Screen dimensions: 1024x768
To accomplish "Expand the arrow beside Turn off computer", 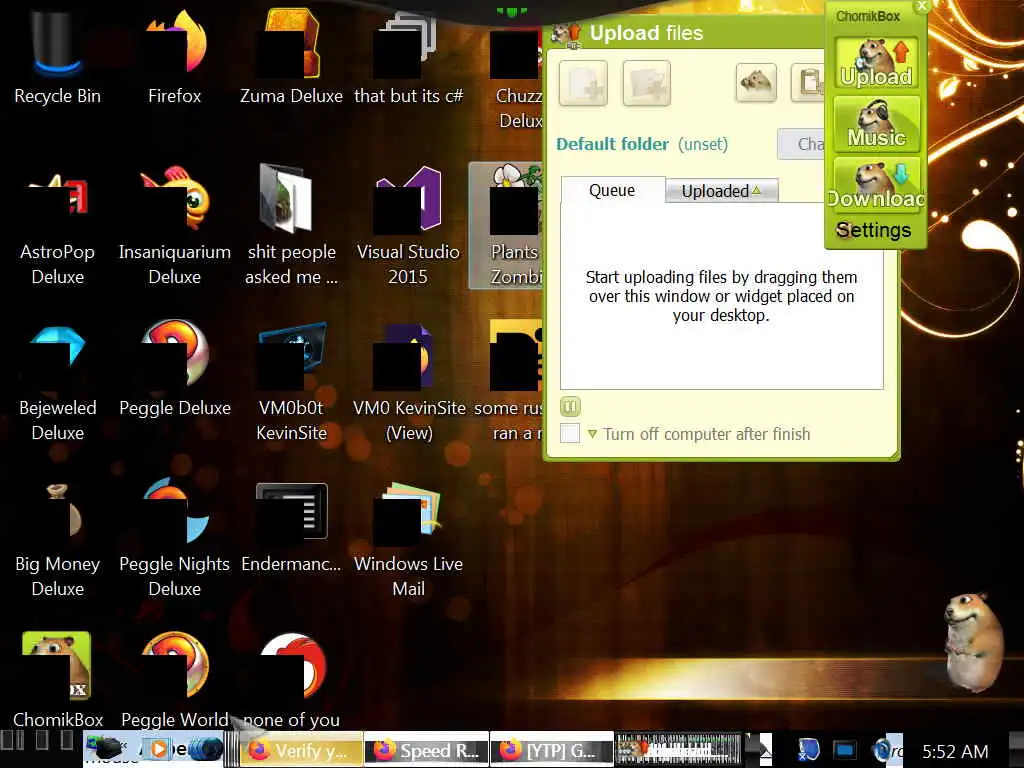I will [592, 434].
